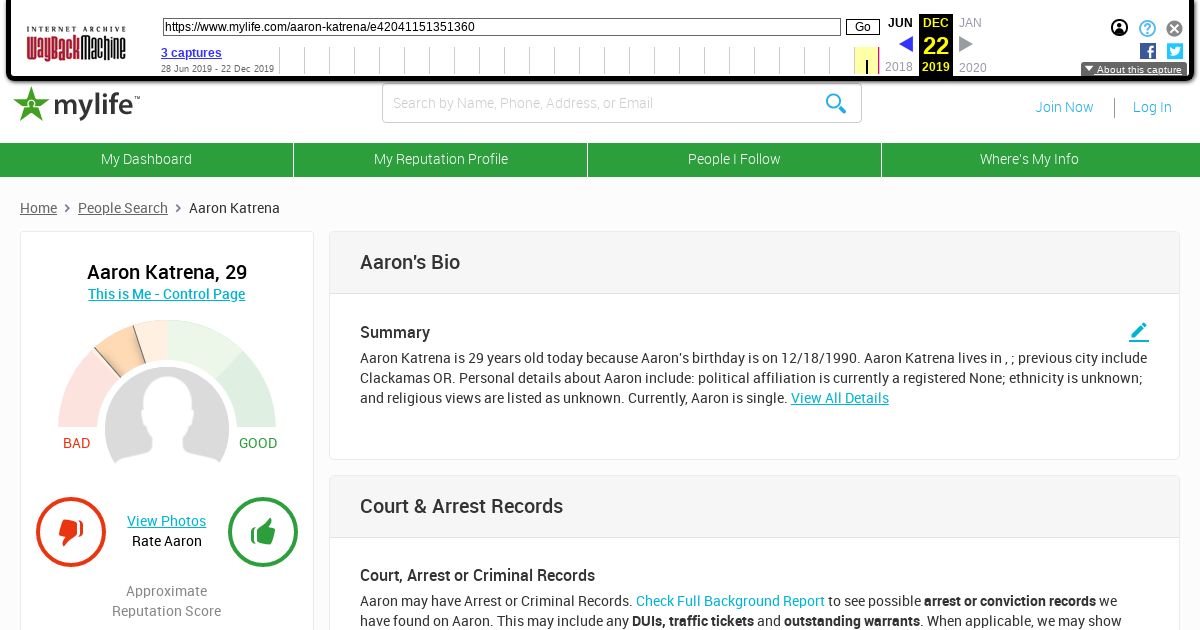Click the Wayback URL input field
The height and width of the screenshot is (630, 1200).
click(x=501, y=27)
